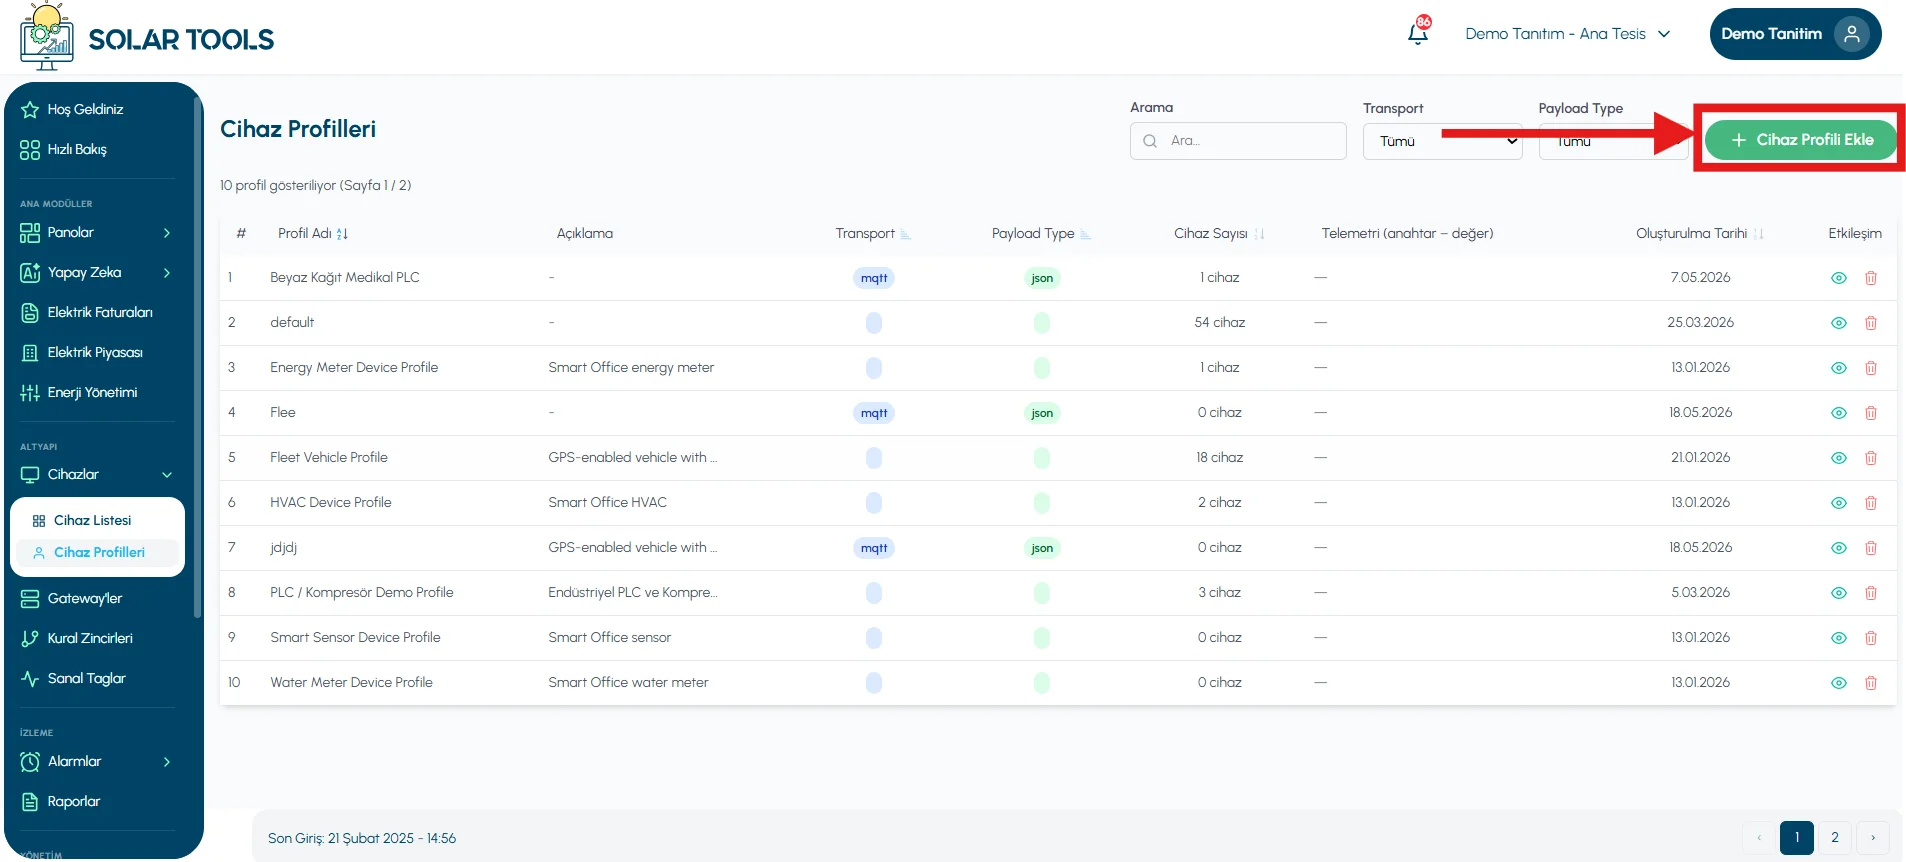Expand the Yapay Zeka sidebar menu

point(96,273)
